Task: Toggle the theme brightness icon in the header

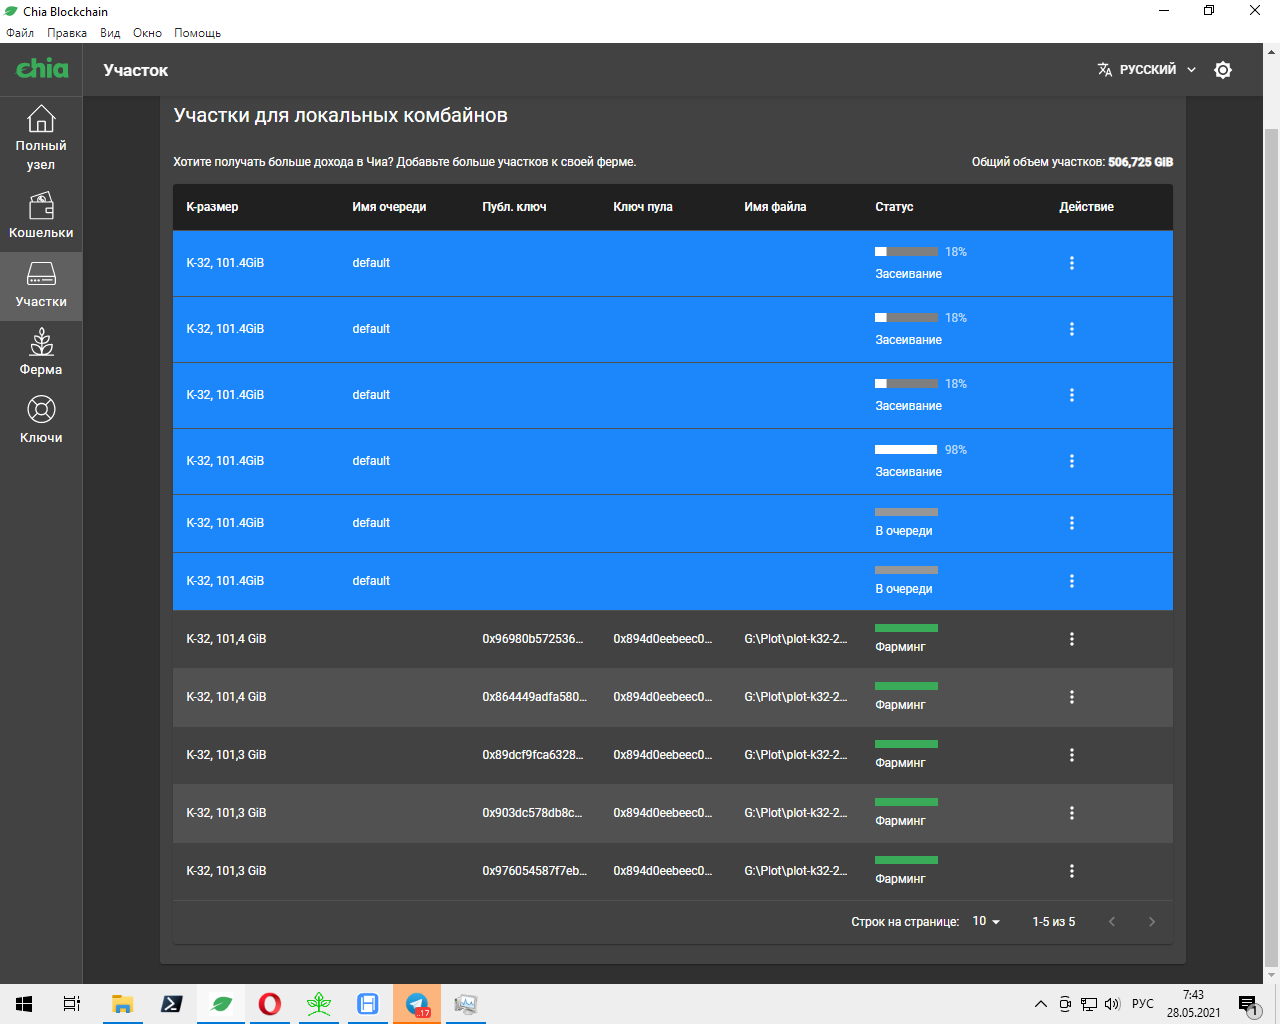Action: click(1223, 70)
